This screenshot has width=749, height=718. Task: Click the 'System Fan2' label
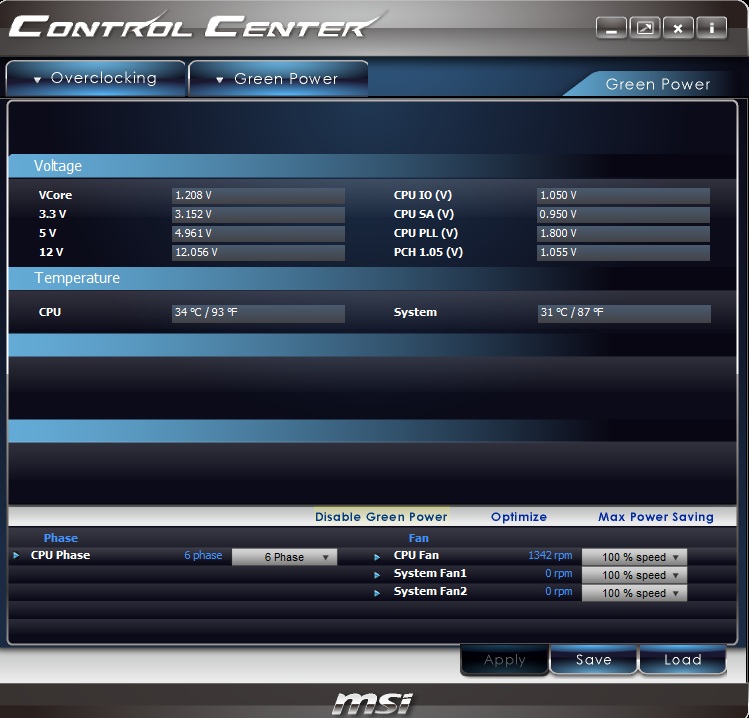coord(430,591)
